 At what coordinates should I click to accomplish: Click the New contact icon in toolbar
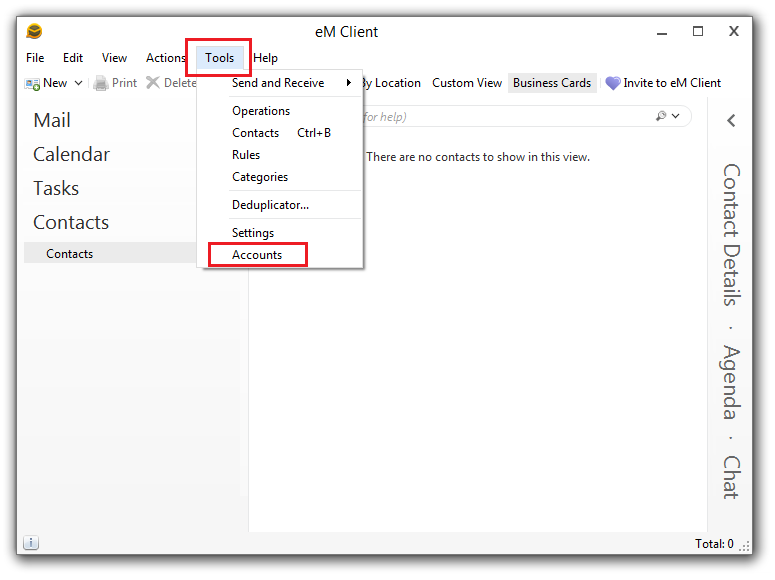coord(33,84)
